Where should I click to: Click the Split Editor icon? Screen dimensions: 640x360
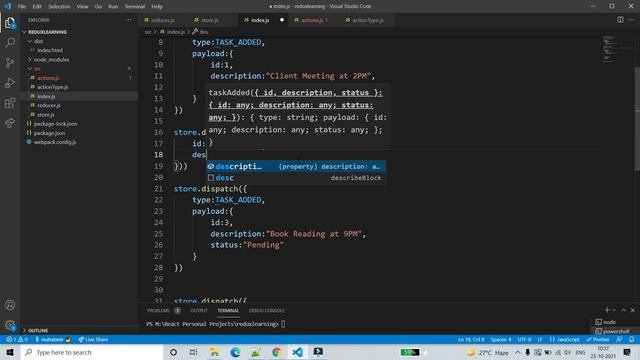click(620, 20)
